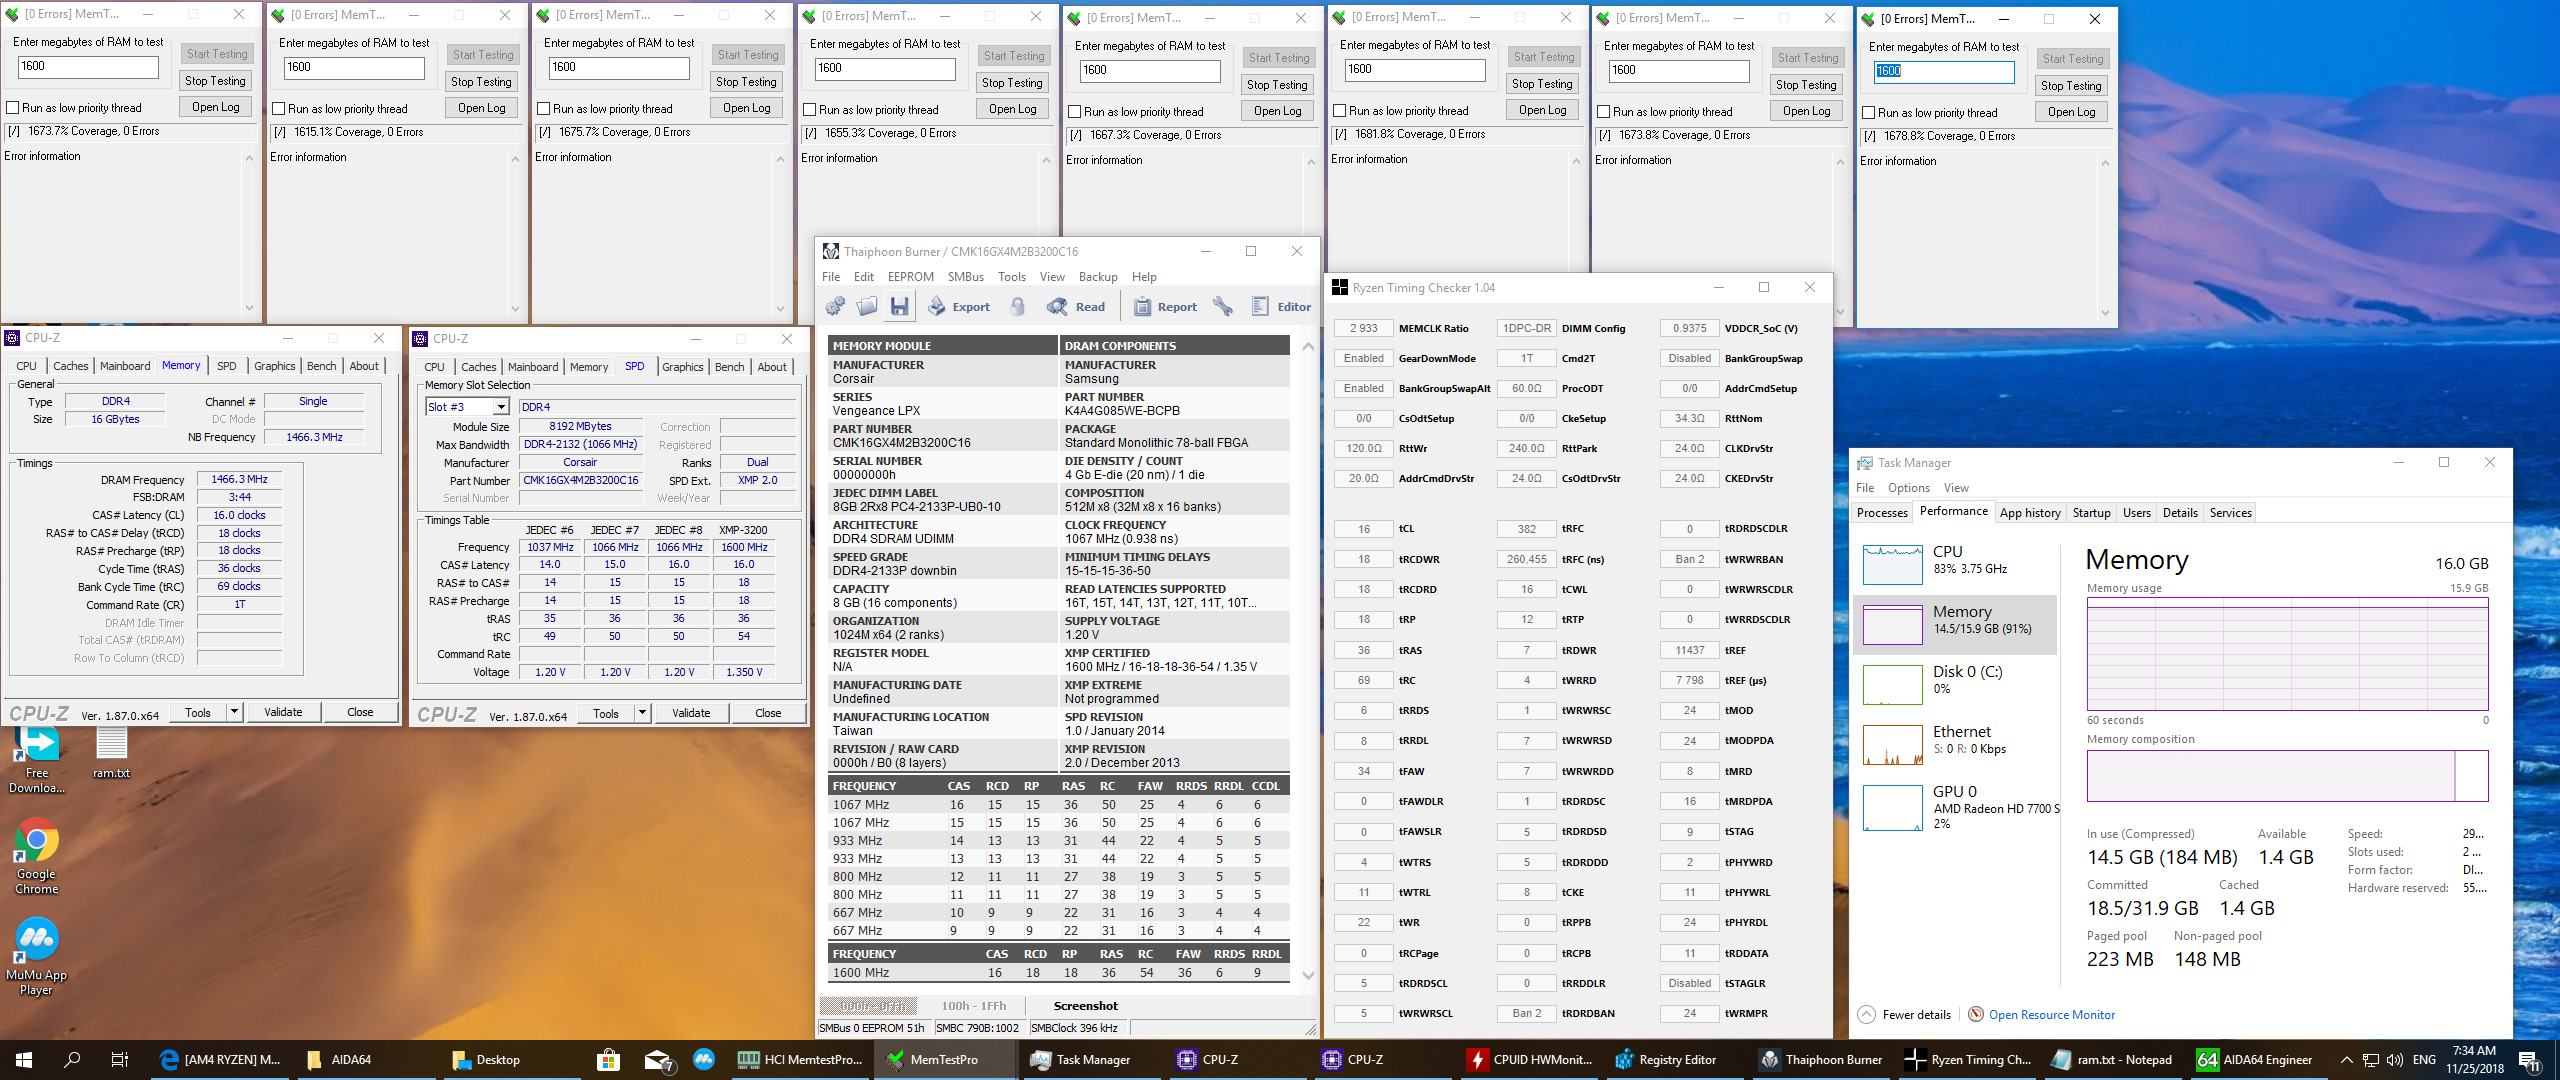
Task: Open Resource Monitor link in Task Manager
Action: [x=2051, y=1015]
